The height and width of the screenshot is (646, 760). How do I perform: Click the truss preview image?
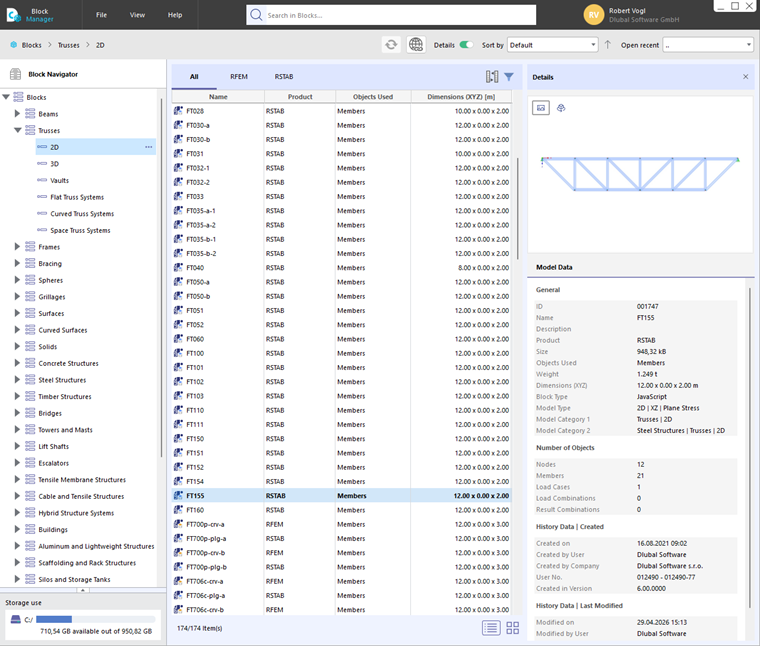[x=640, y=173]
